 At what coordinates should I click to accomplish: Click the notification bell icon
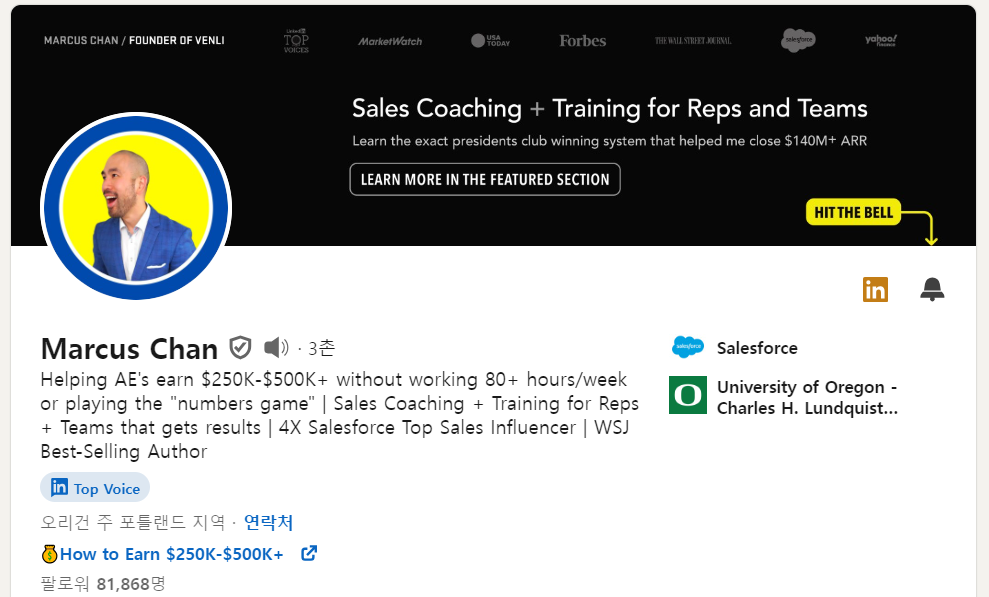932,289
